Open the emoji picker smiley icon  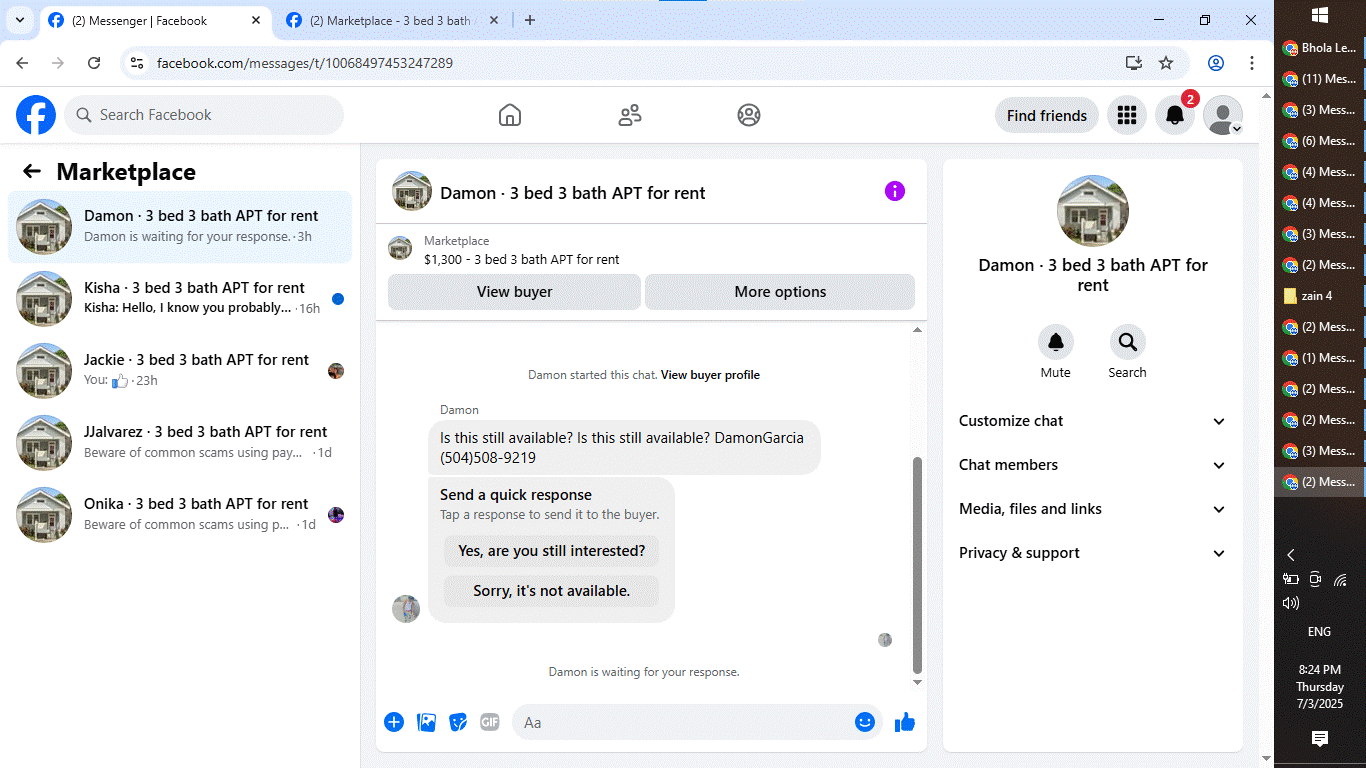(865, 722)
